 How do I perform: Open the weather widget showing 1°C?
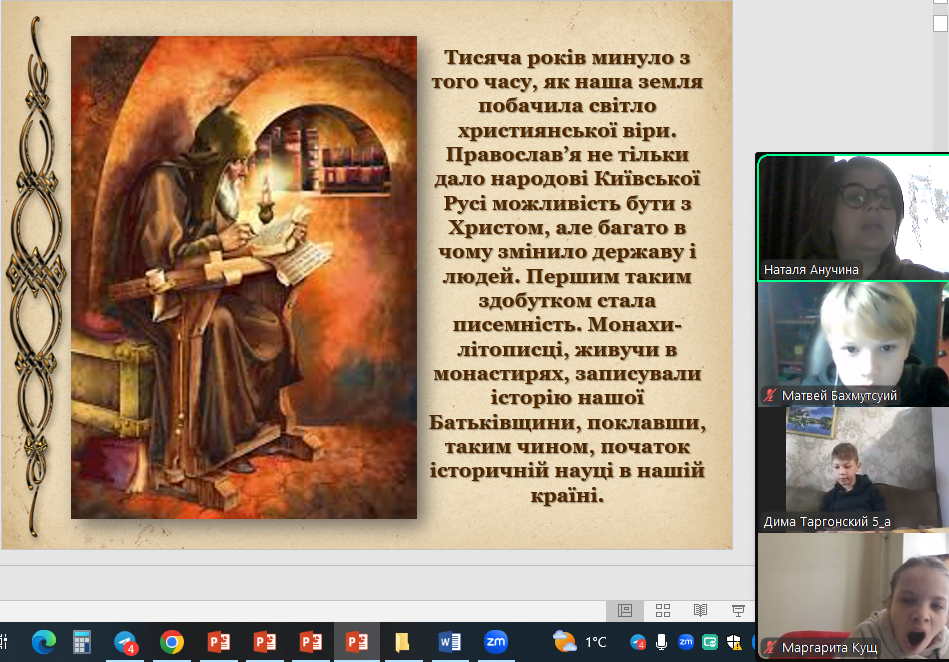(x=580, y=641)
